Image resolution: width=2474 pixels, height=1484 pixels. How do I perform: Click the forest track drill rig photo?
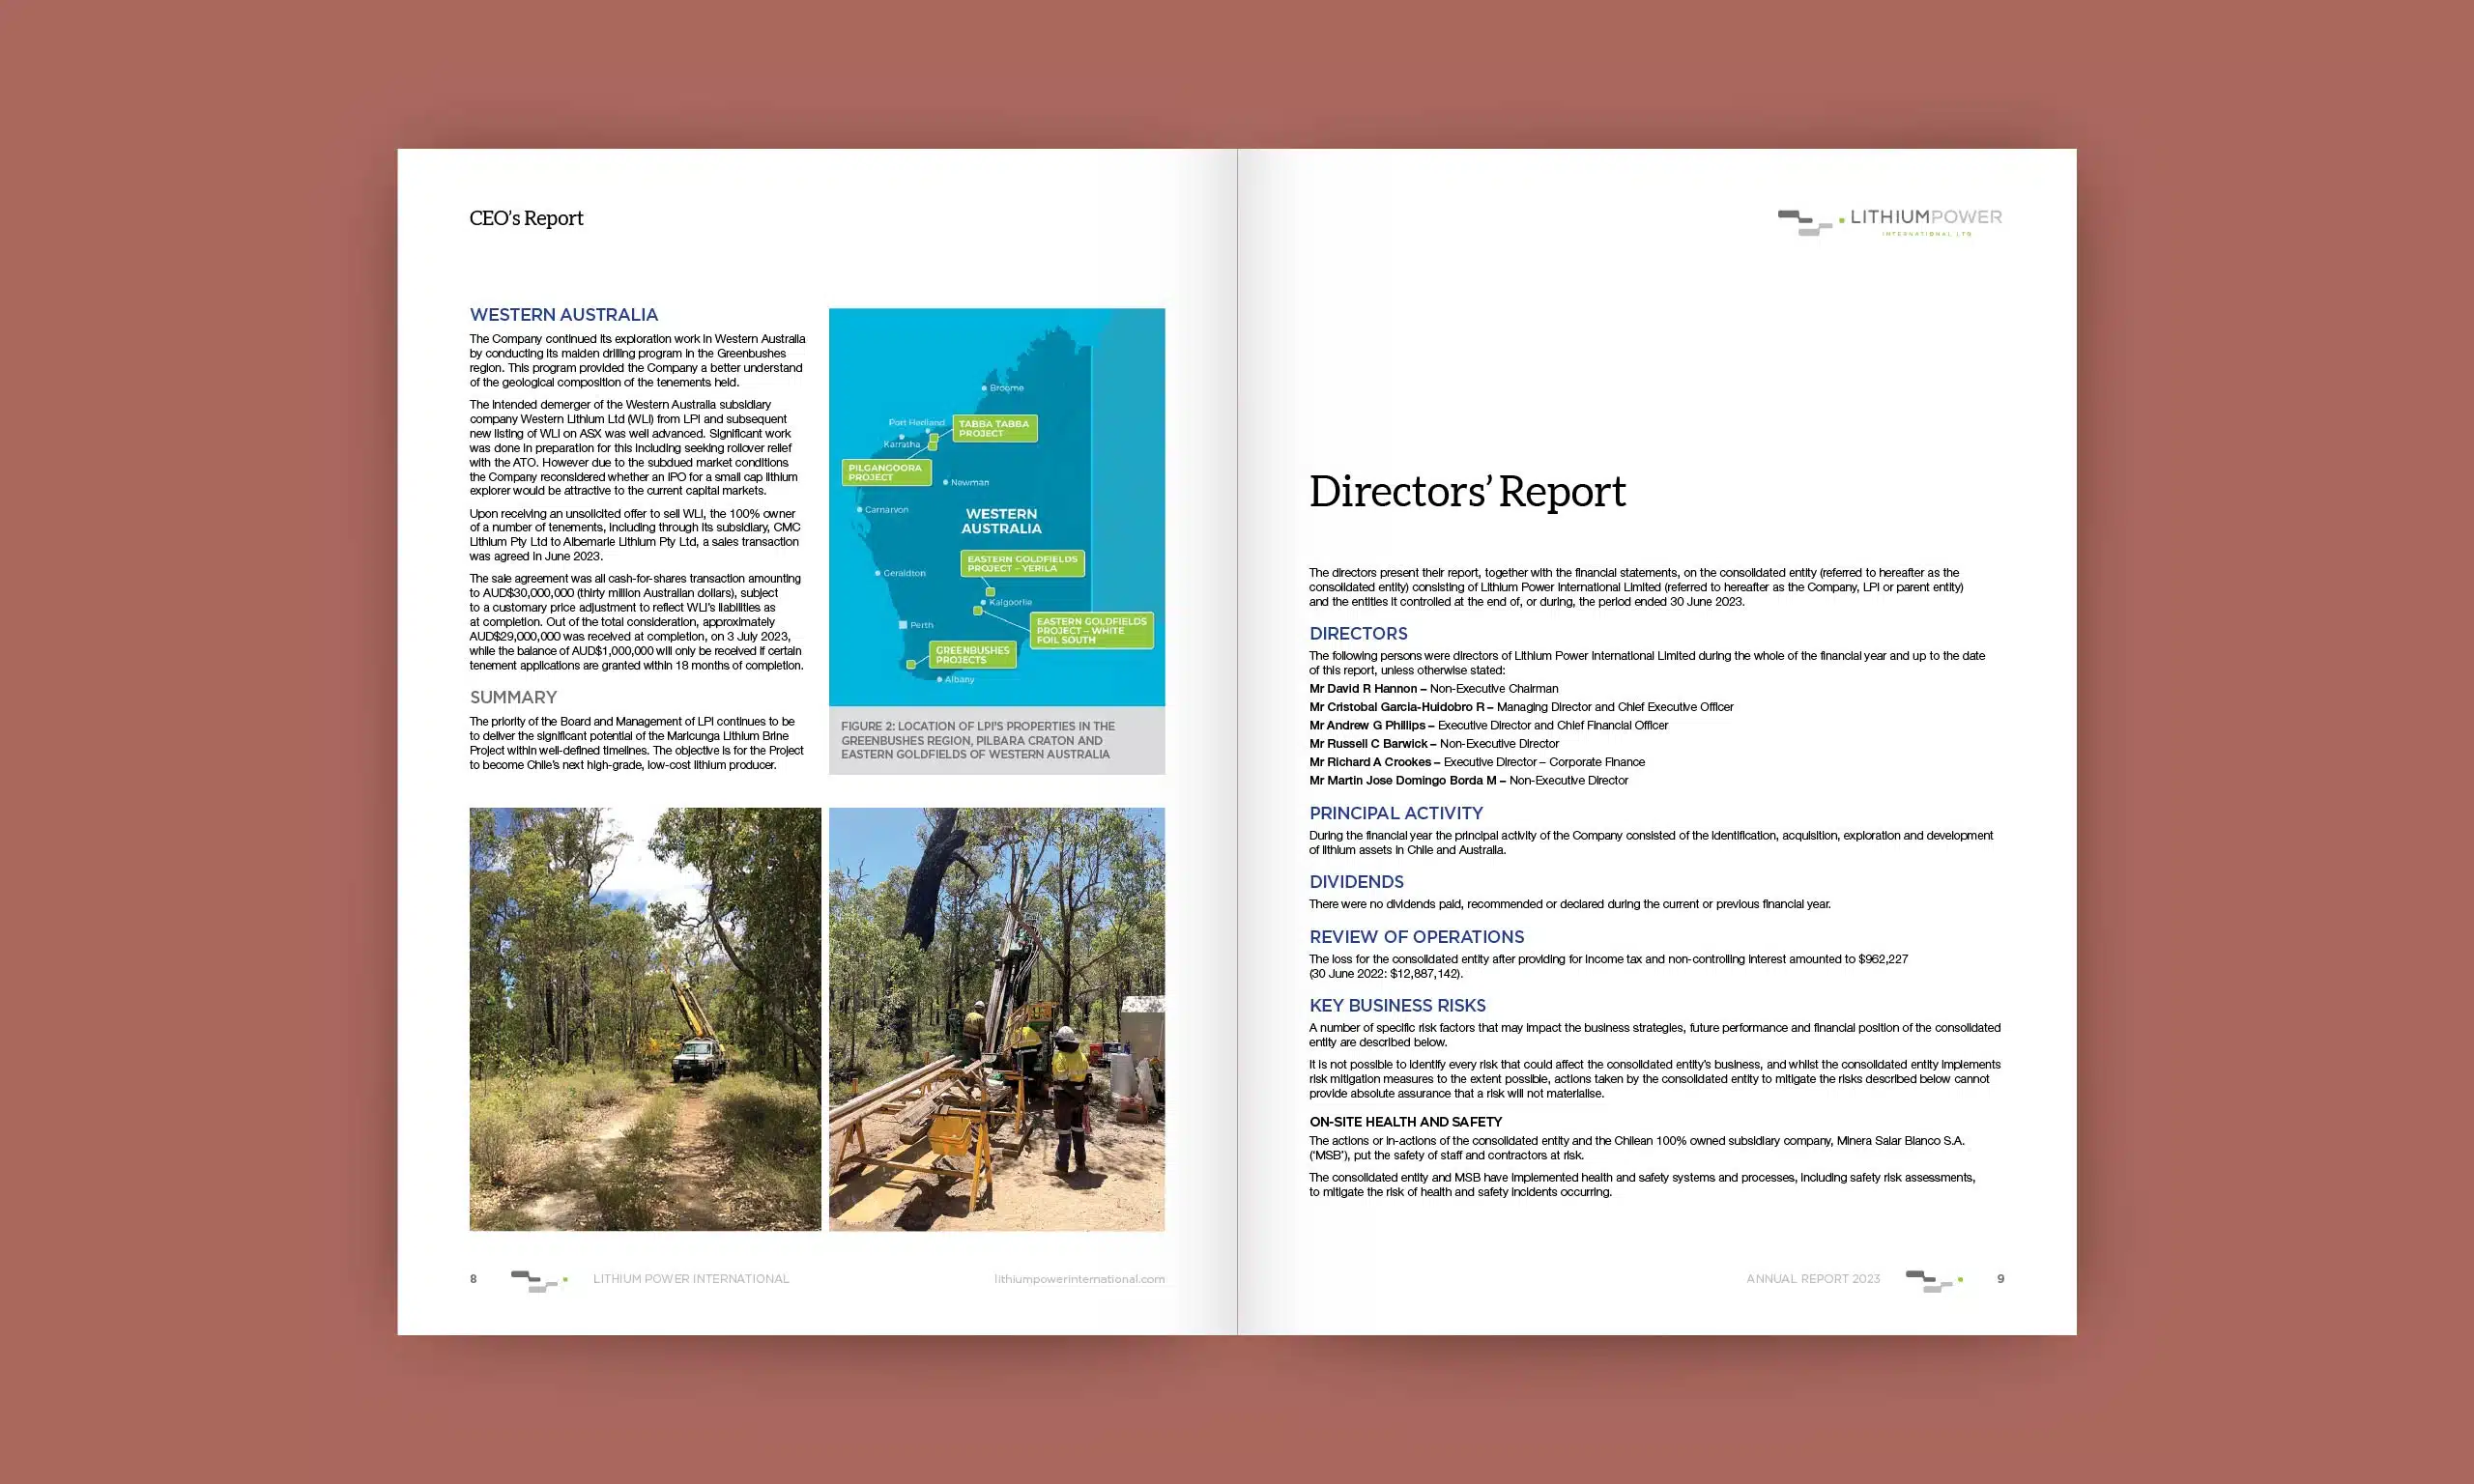pos(645,1018)
